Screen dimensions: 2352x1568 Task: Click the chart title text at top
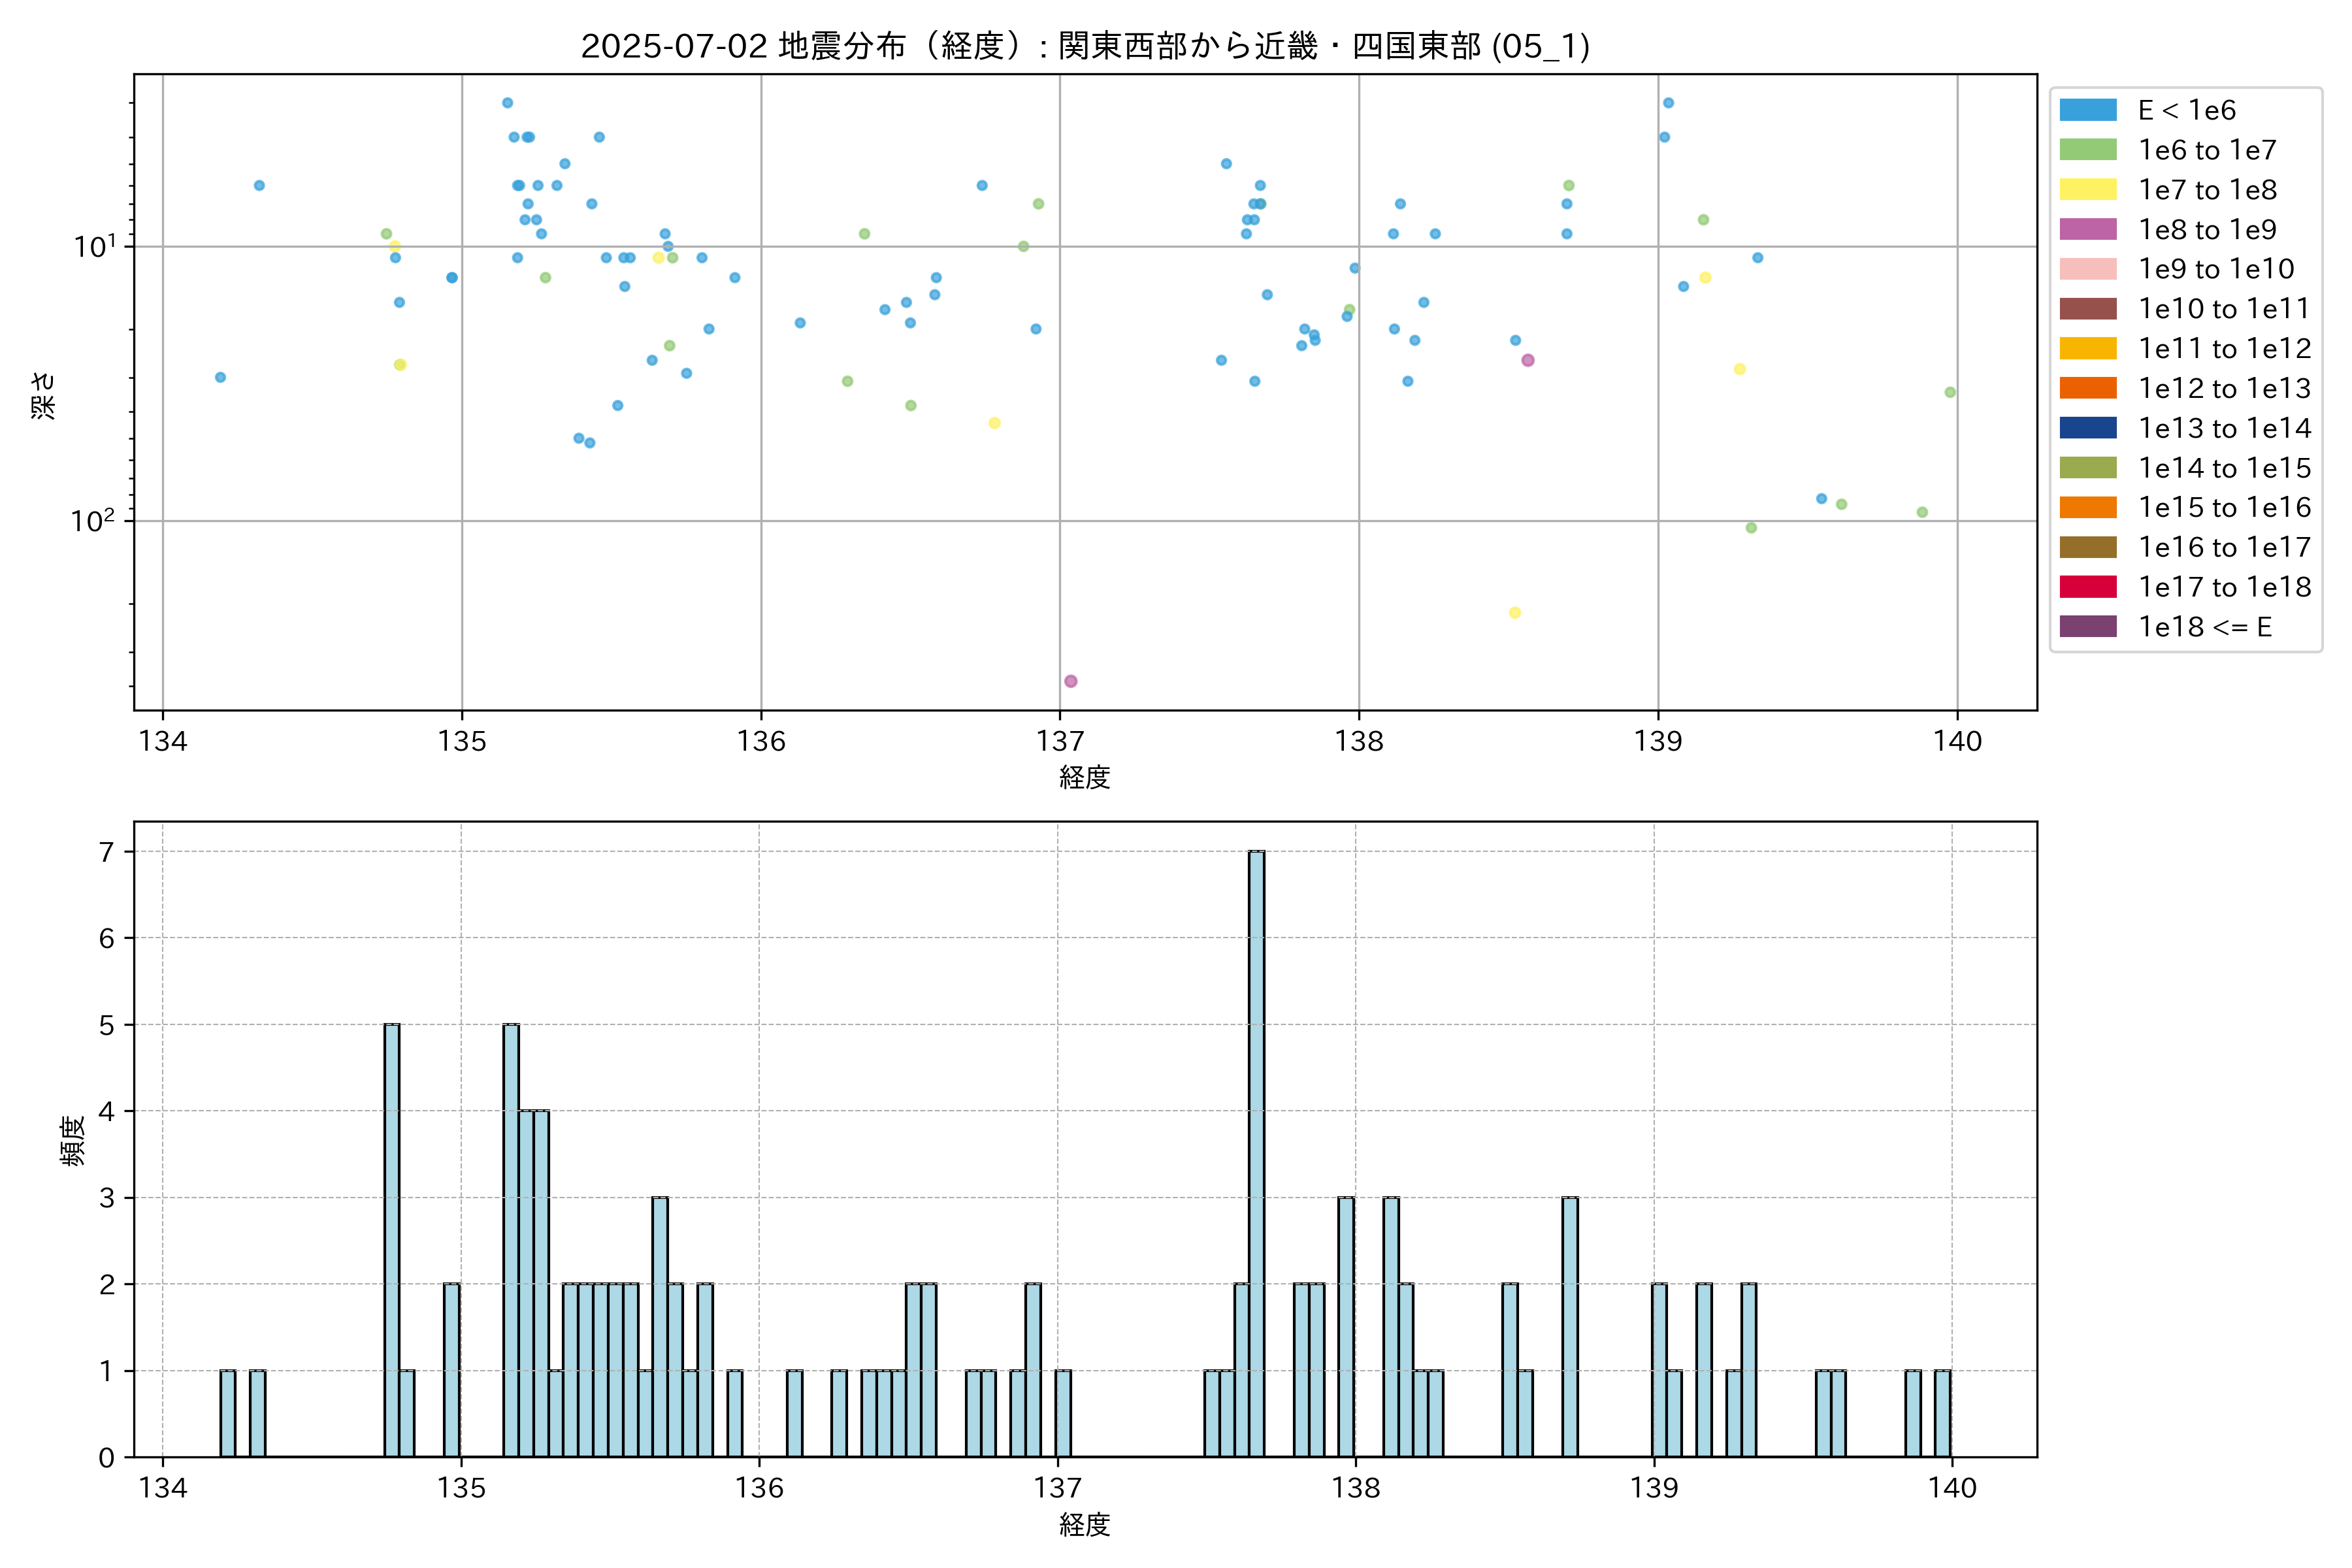tap(1085, 46)
